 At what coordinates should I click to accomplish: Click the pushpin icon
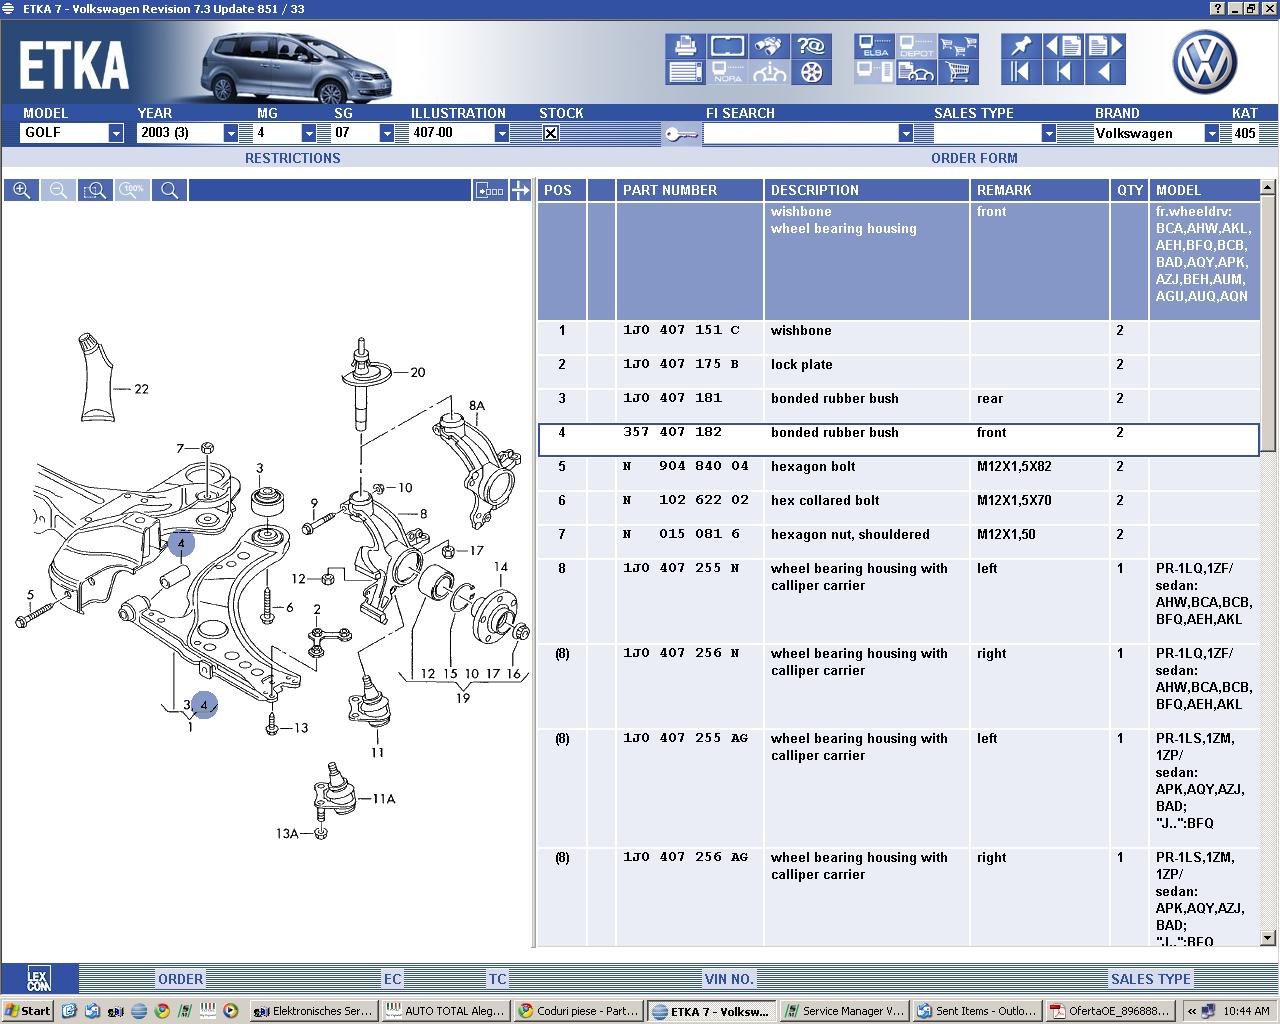pos(1020,46)
